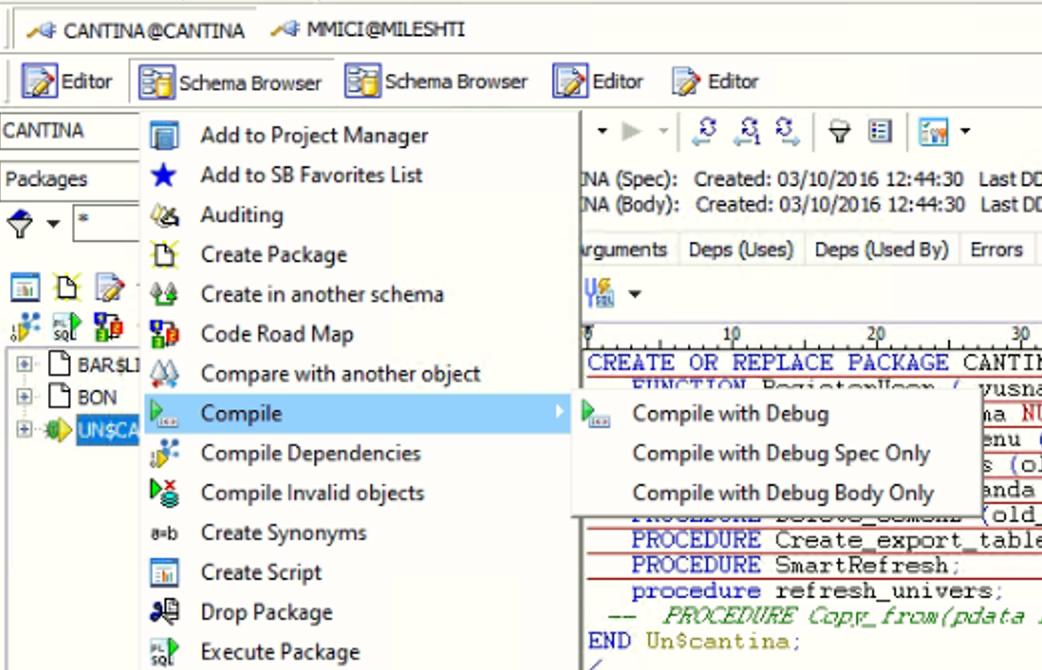This screenshot has width=1042, height=670.
Task: Expand the BON package tree node
Action: [x=24, y=397]
